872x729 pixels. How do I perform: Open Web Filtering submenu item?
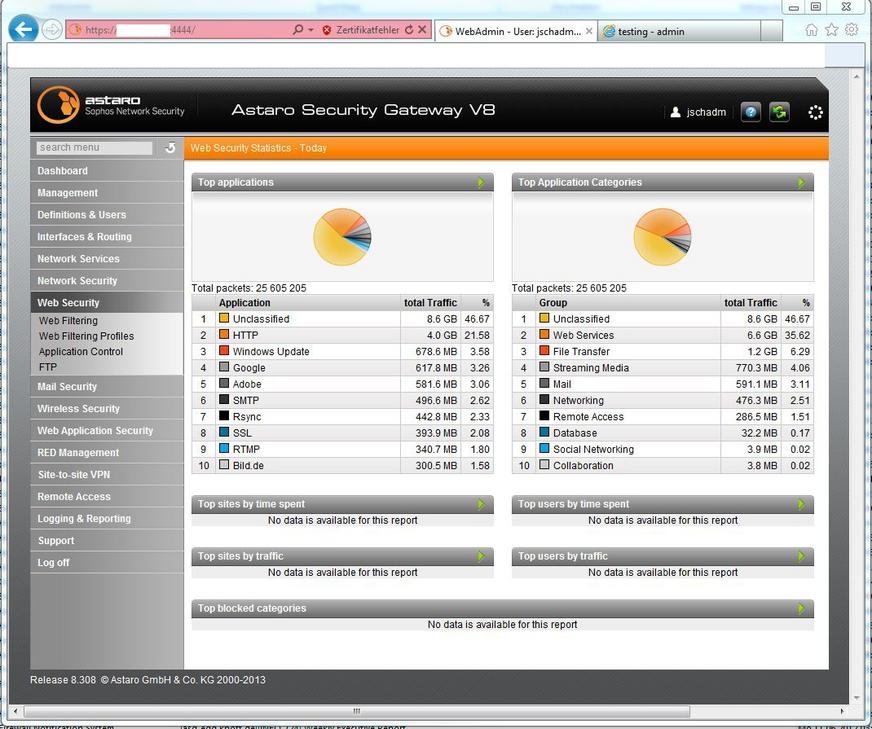click(x=68, y=321)
